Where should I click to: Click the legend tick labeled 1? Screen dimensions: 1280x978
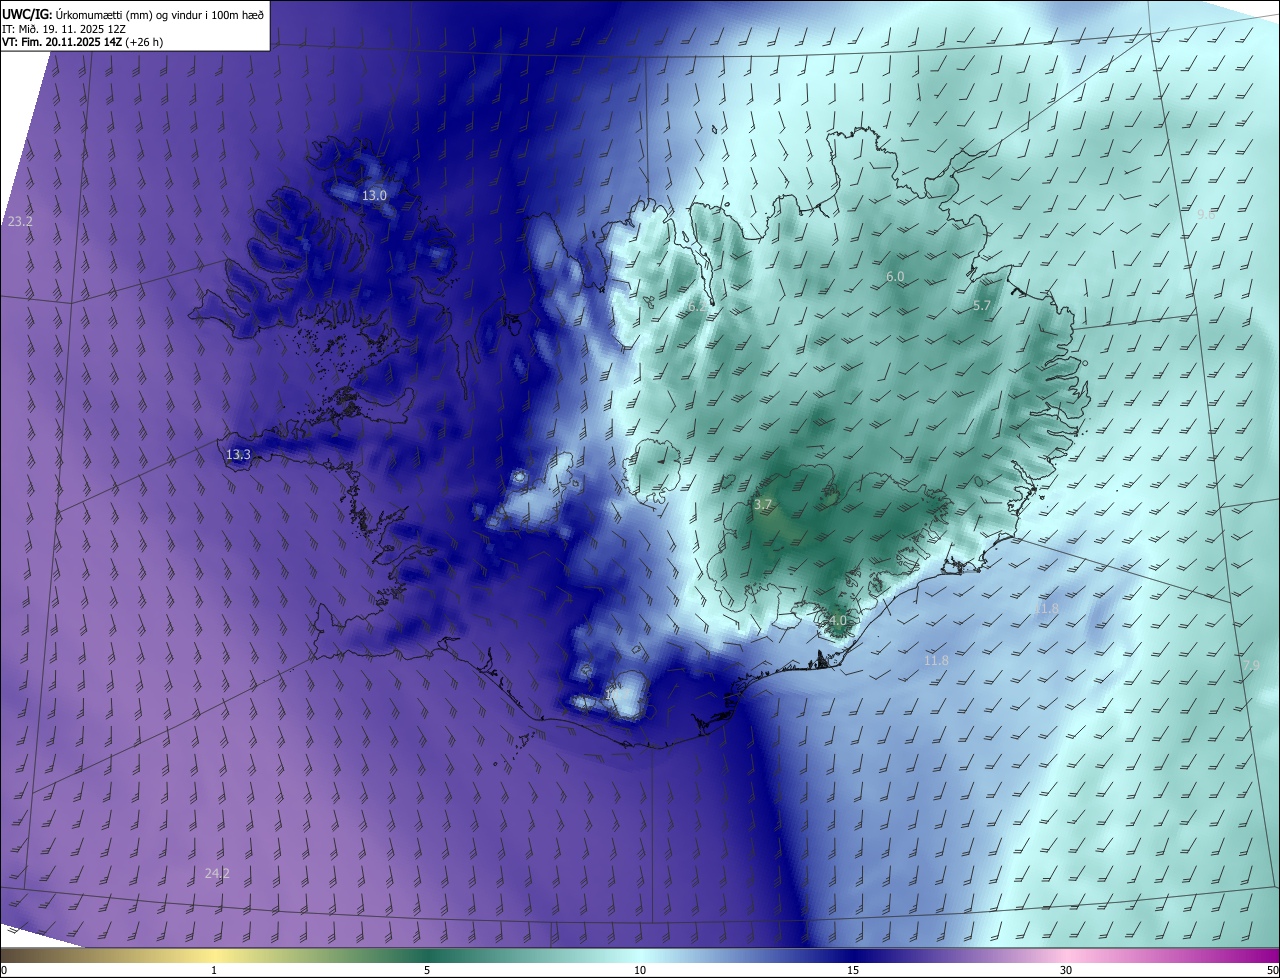(214, 970)
